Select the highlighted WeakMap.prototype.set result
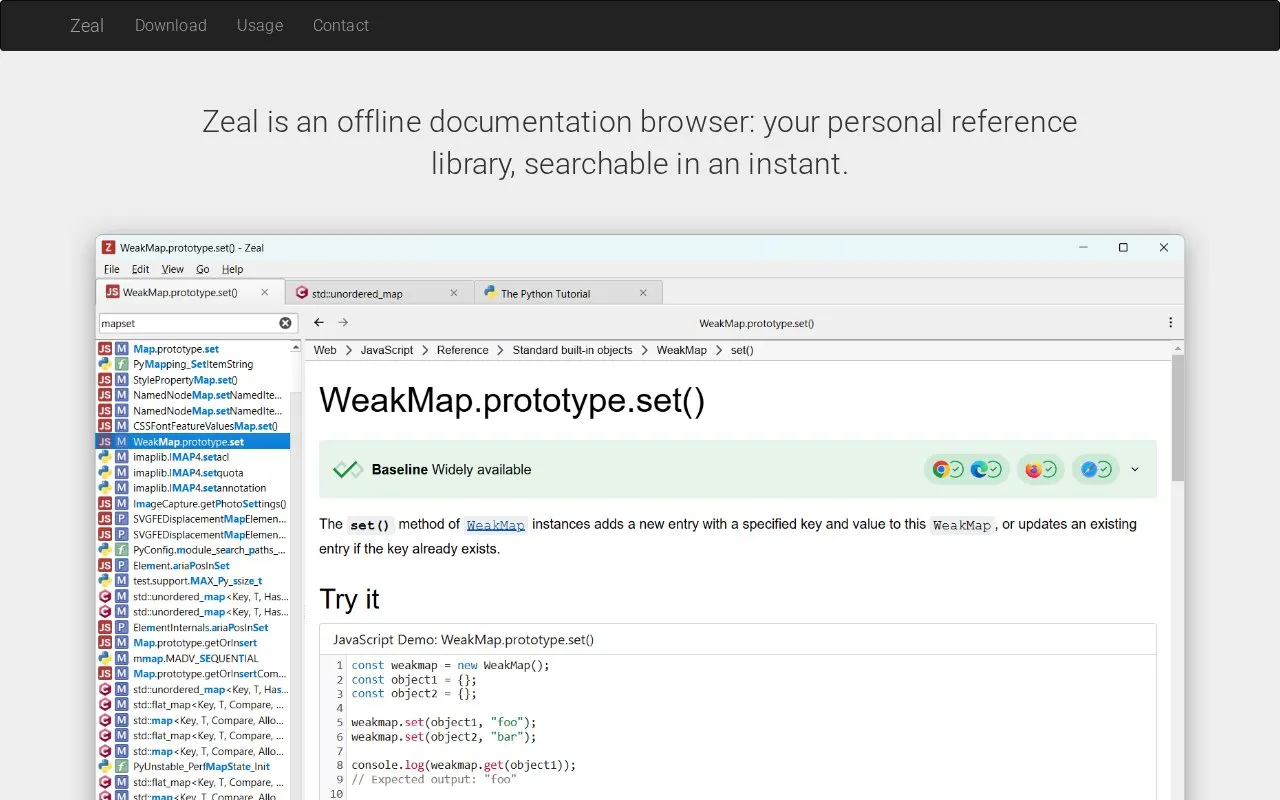 193,441
